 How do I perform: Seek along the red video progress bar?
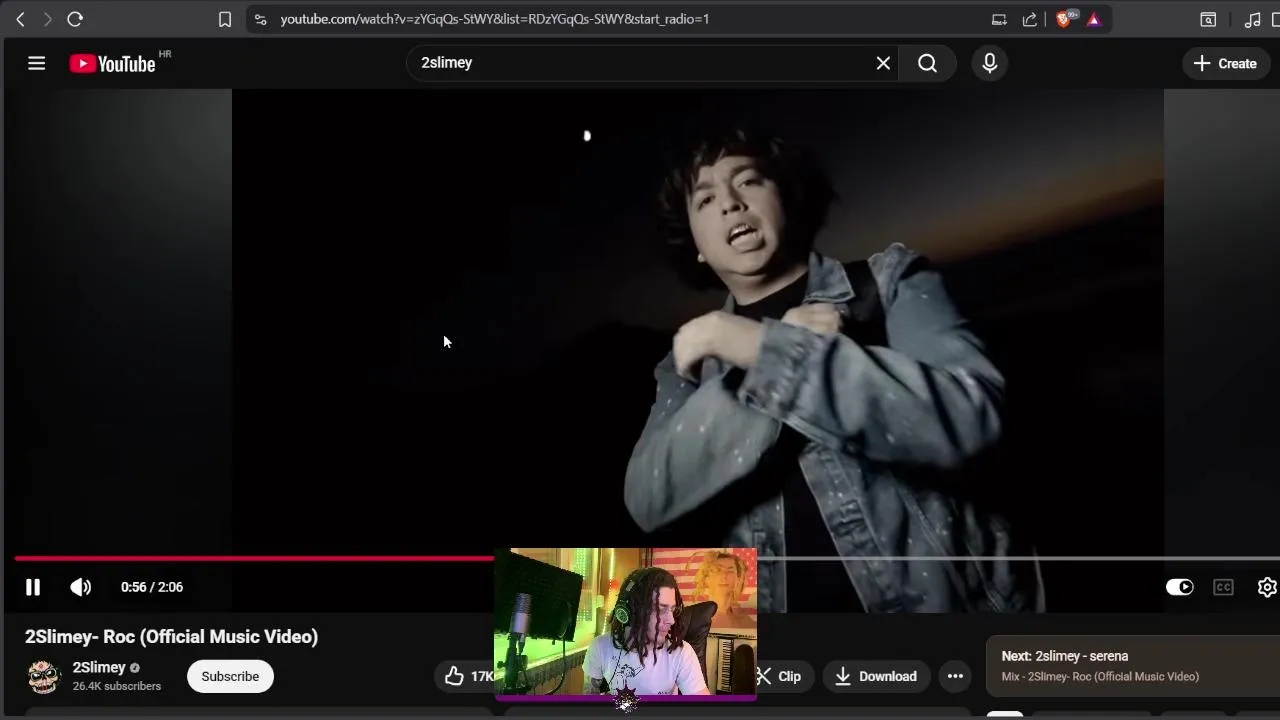(x=254, y=558)
